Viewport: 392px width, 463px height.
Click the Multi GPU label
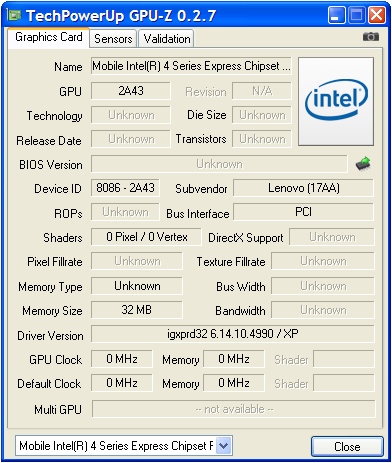pos(58,409)
